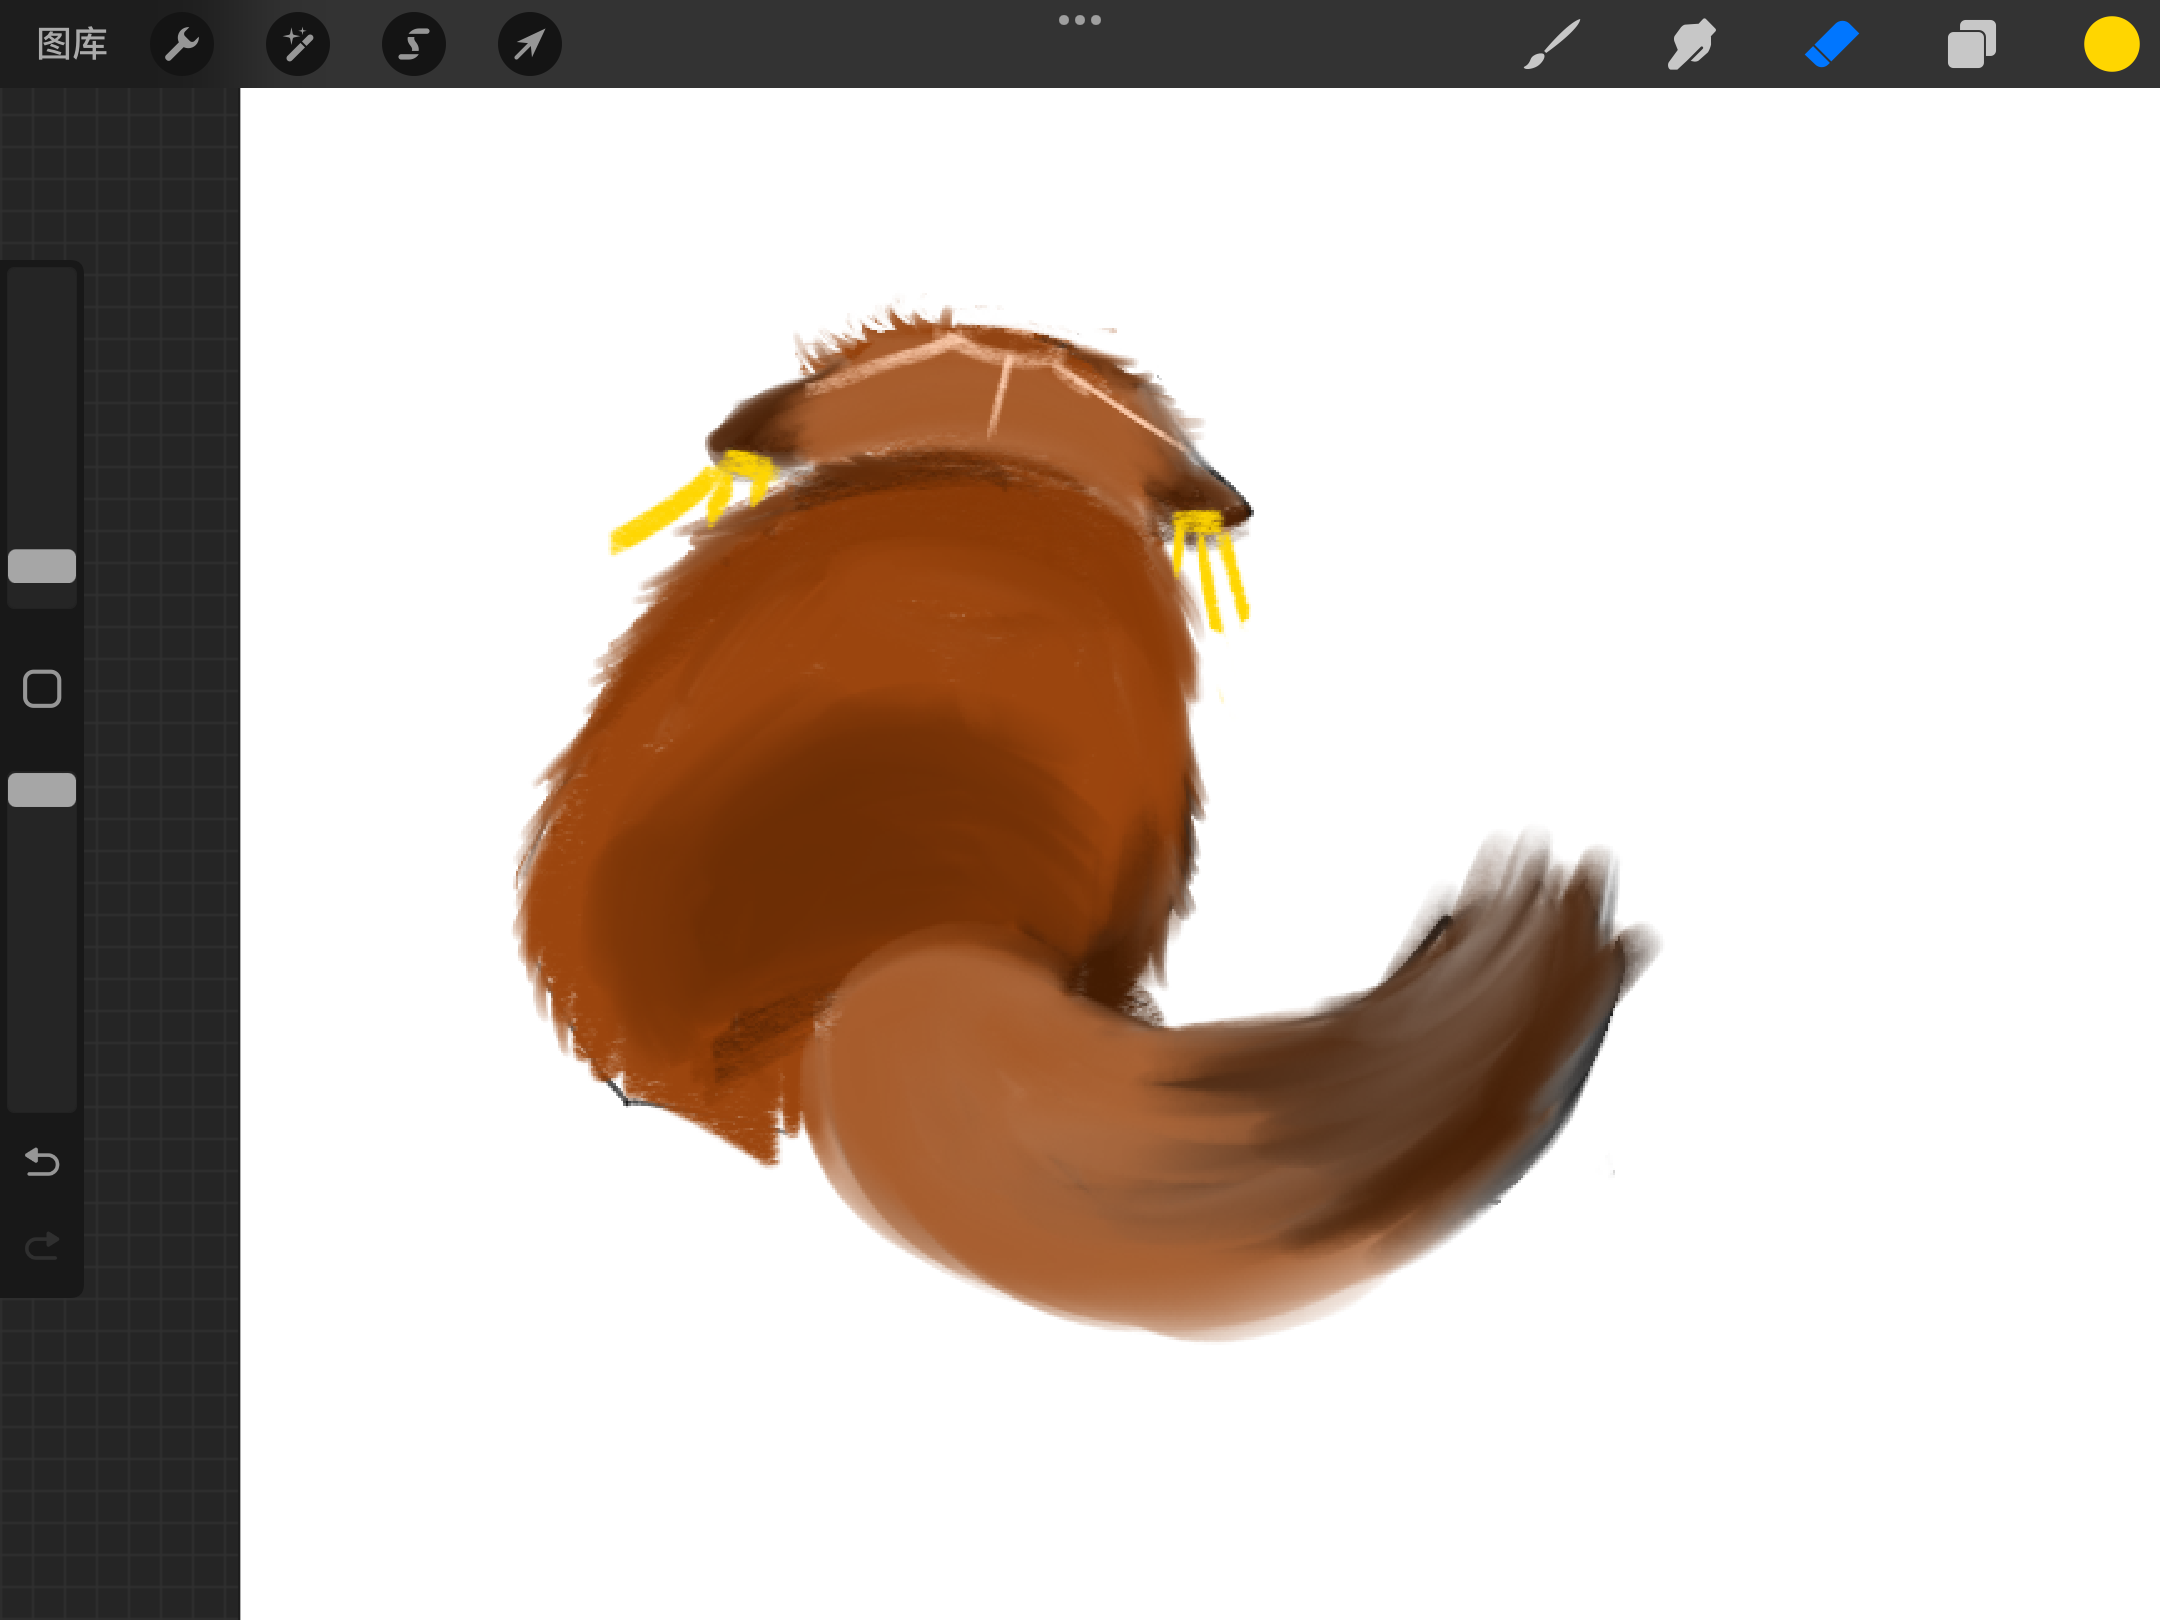Open the Adjustments magic wand menu
The width and height of the screenshot is (2160, 1620).
tap(298, 44)
